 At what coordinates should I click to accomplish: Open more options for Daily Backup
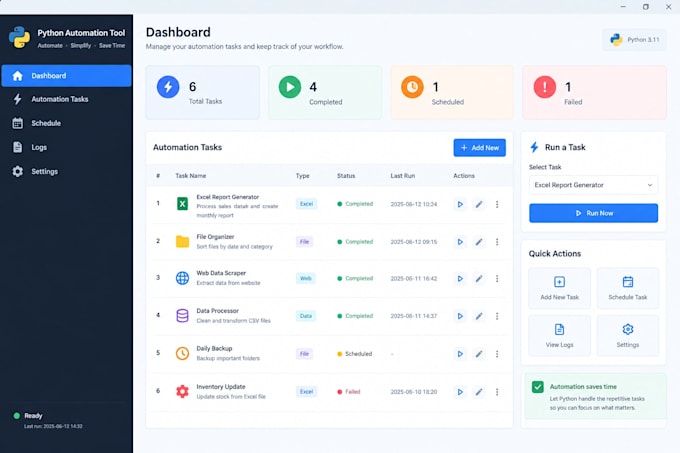point(497,354)
